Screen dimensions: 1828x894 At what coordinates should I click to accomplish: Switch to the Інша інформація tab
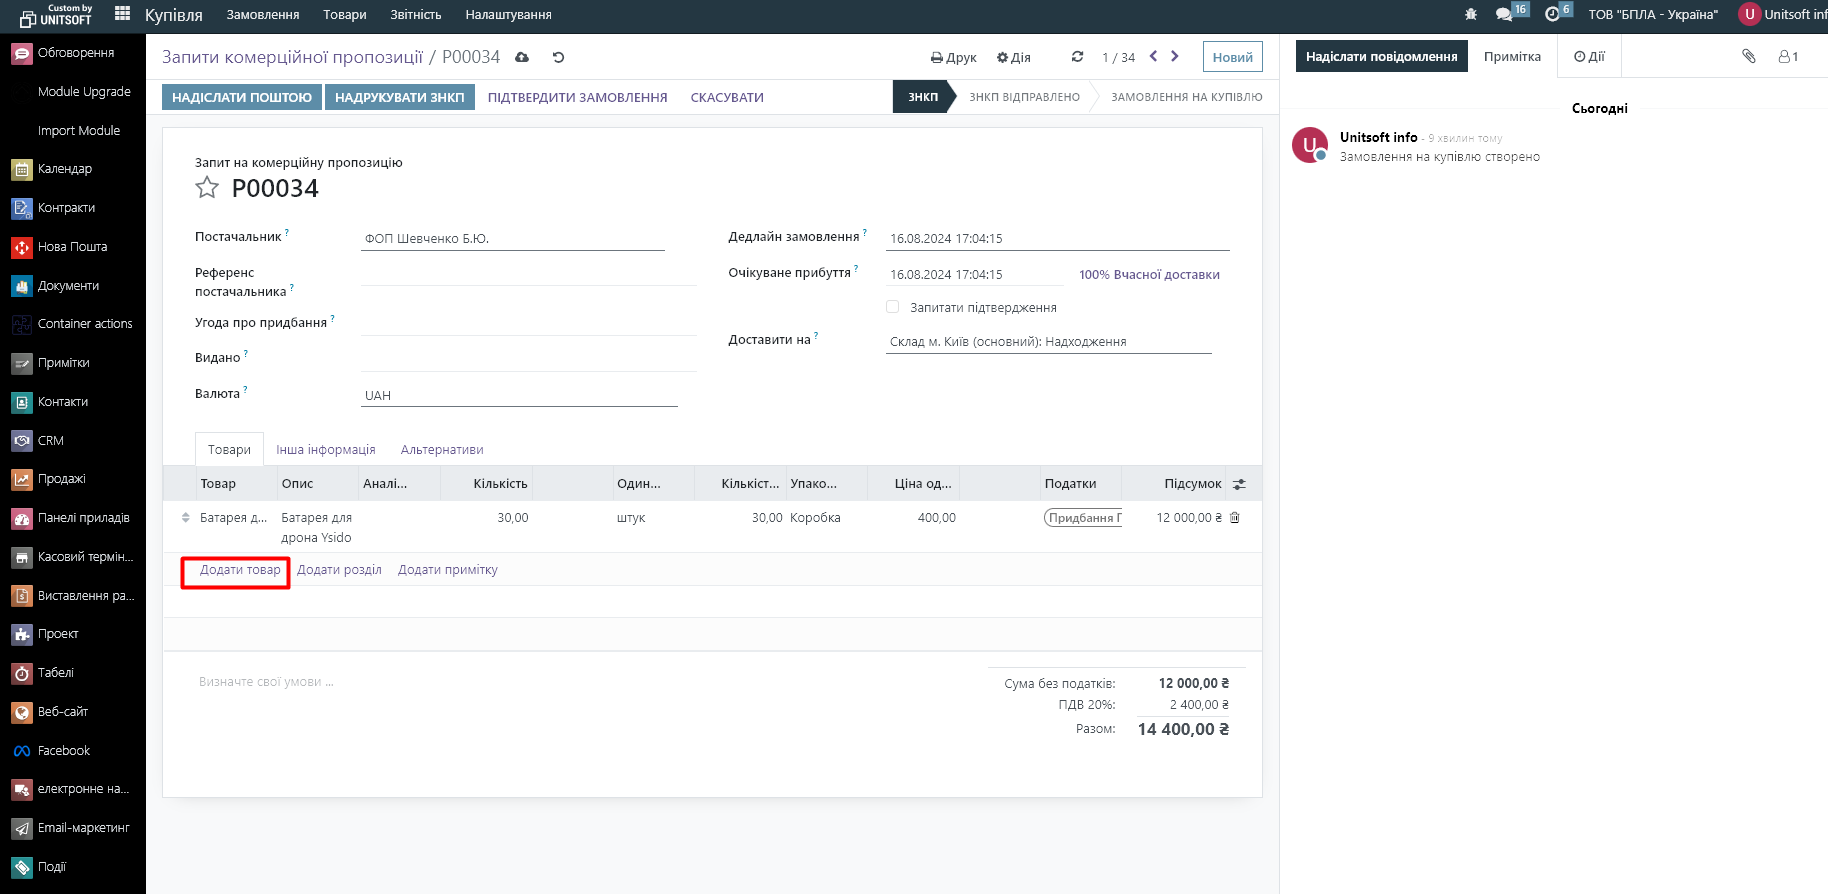coord(326,450)
